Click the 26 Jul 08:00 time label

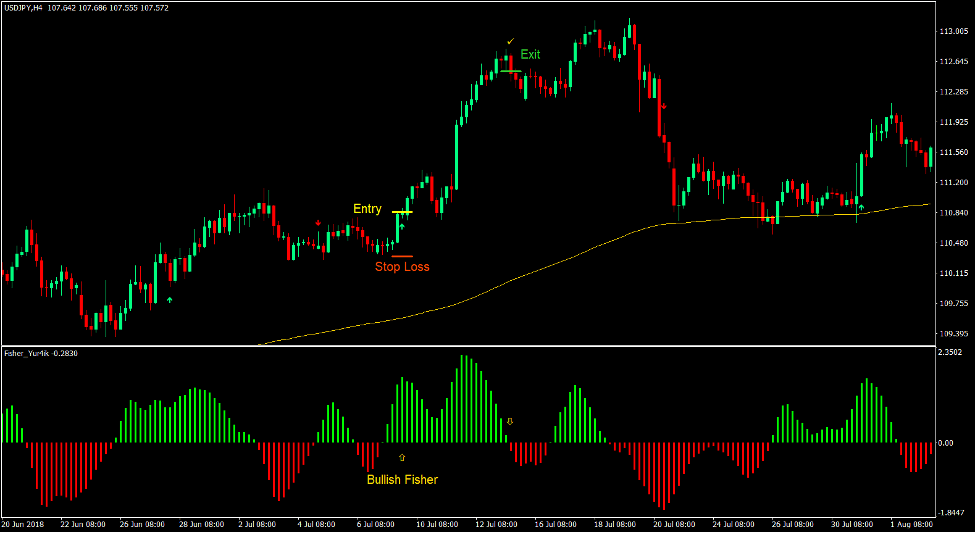point(793,524)
